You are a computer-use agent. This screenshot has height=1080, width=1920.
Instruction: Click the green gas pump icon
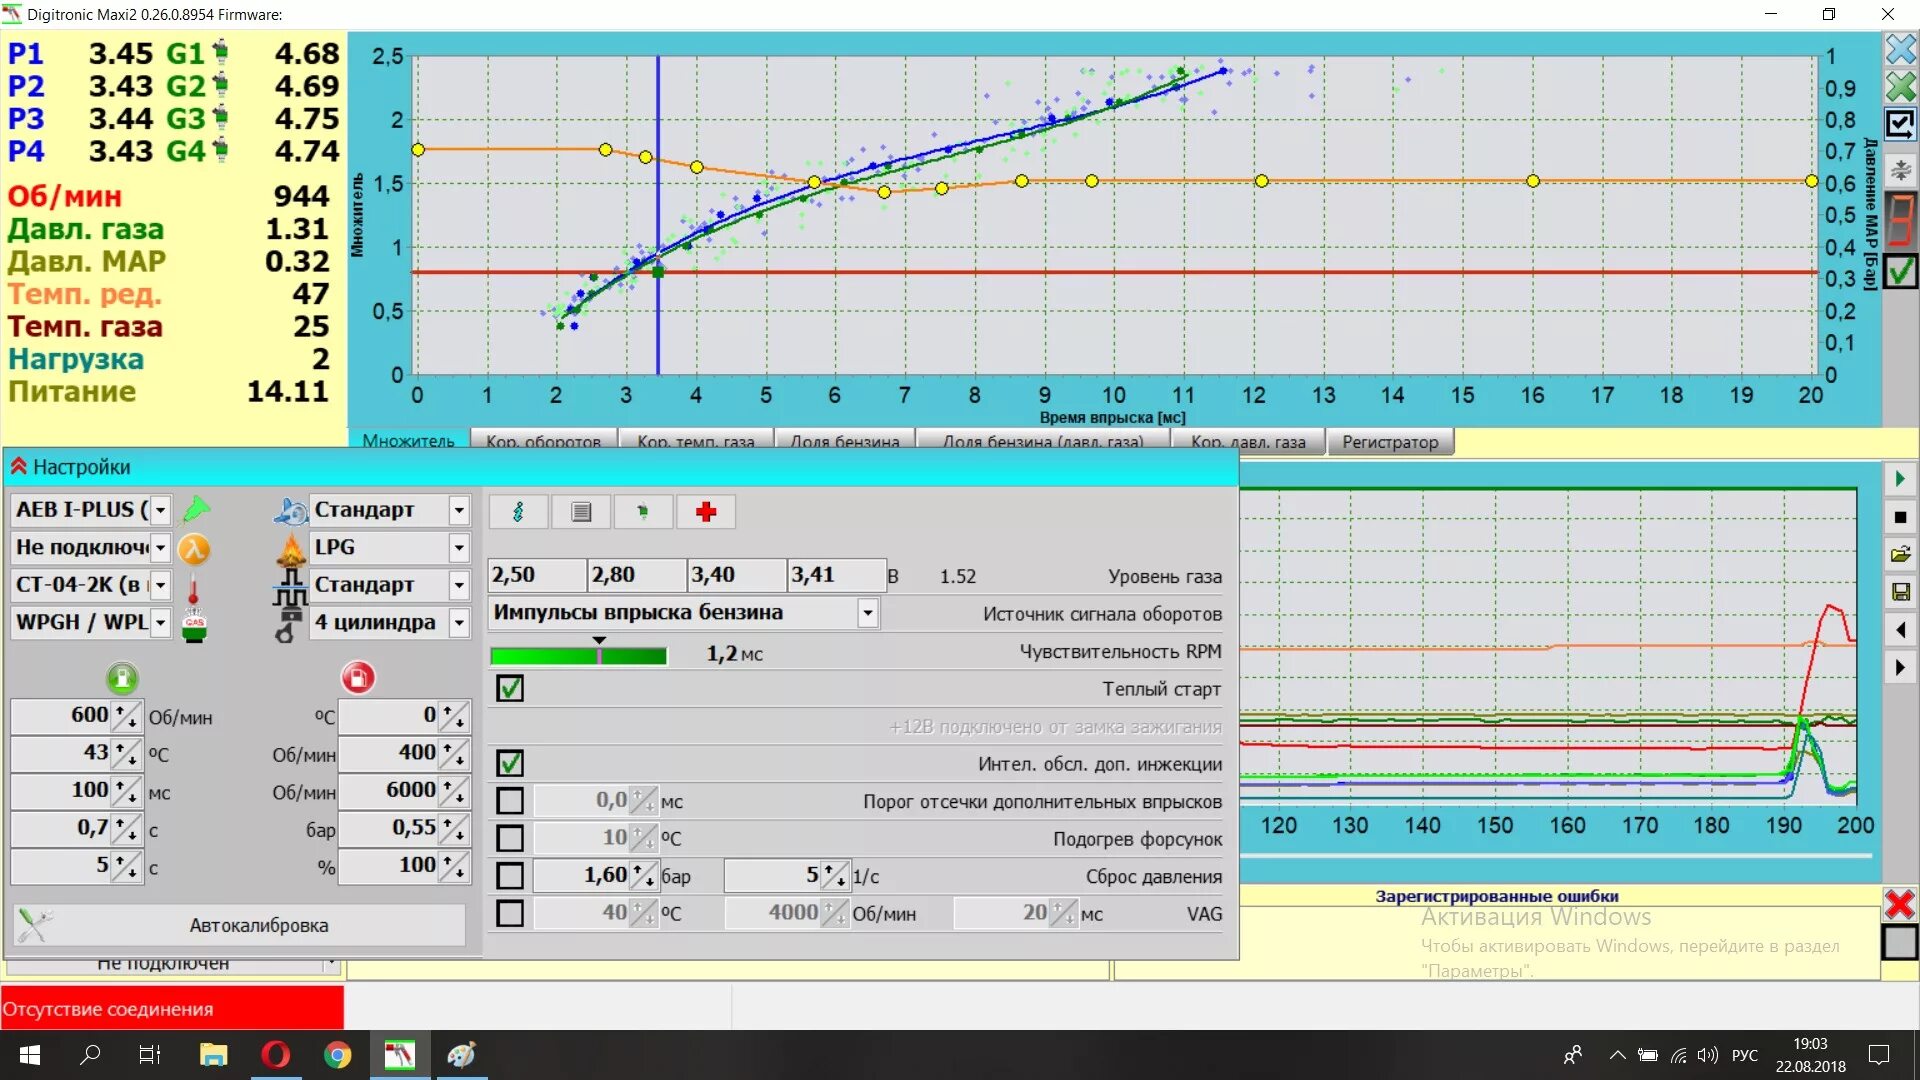(122, 678)
